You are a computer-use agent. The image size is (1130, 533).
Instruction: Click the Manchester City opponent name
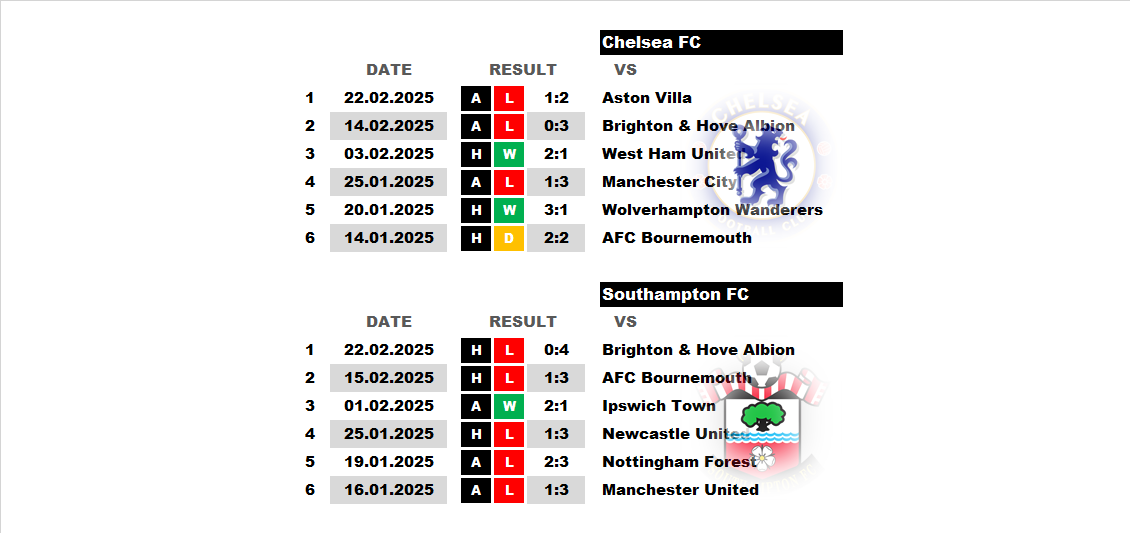coord(669,182)
